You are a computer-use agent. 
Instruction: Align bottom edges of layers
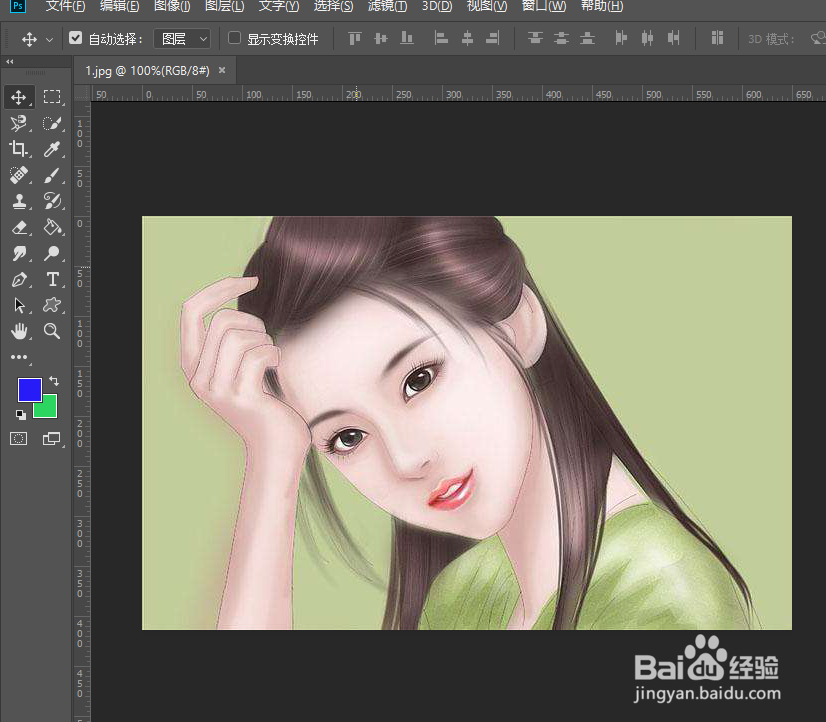pos(407,38)
